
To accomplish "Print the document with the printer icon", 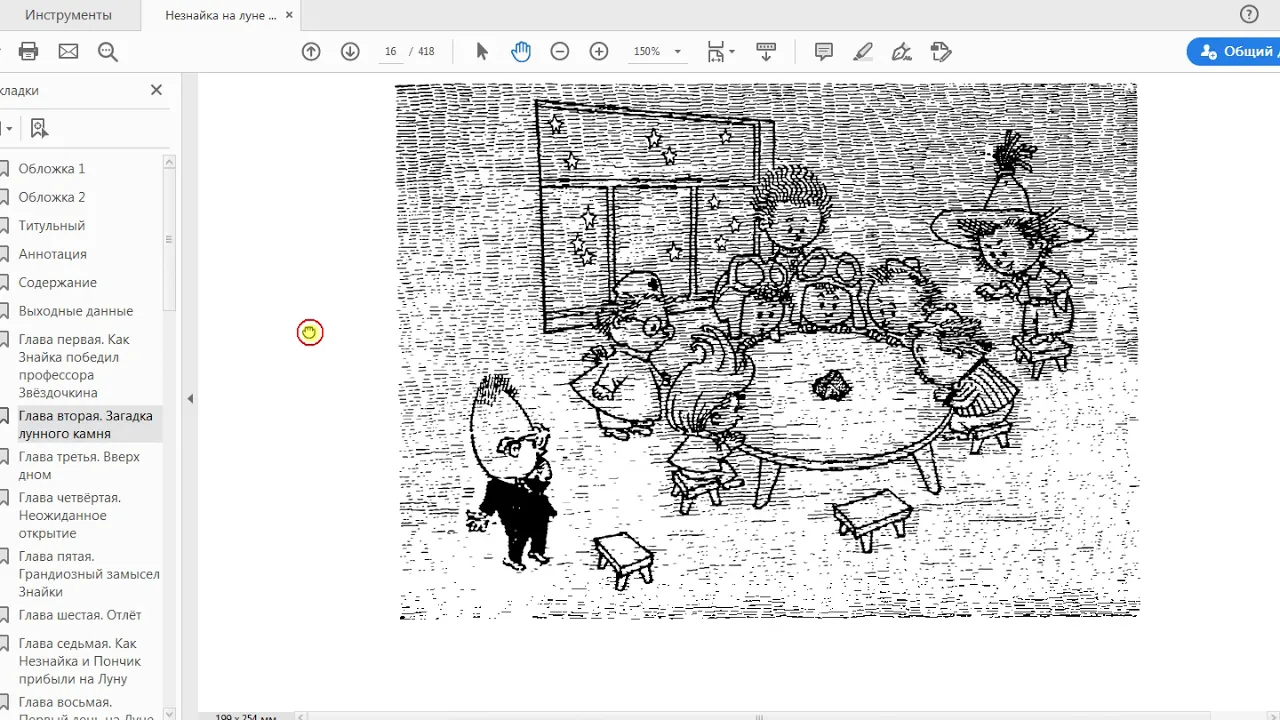I will pyautogui.click(x=28, y=51).
